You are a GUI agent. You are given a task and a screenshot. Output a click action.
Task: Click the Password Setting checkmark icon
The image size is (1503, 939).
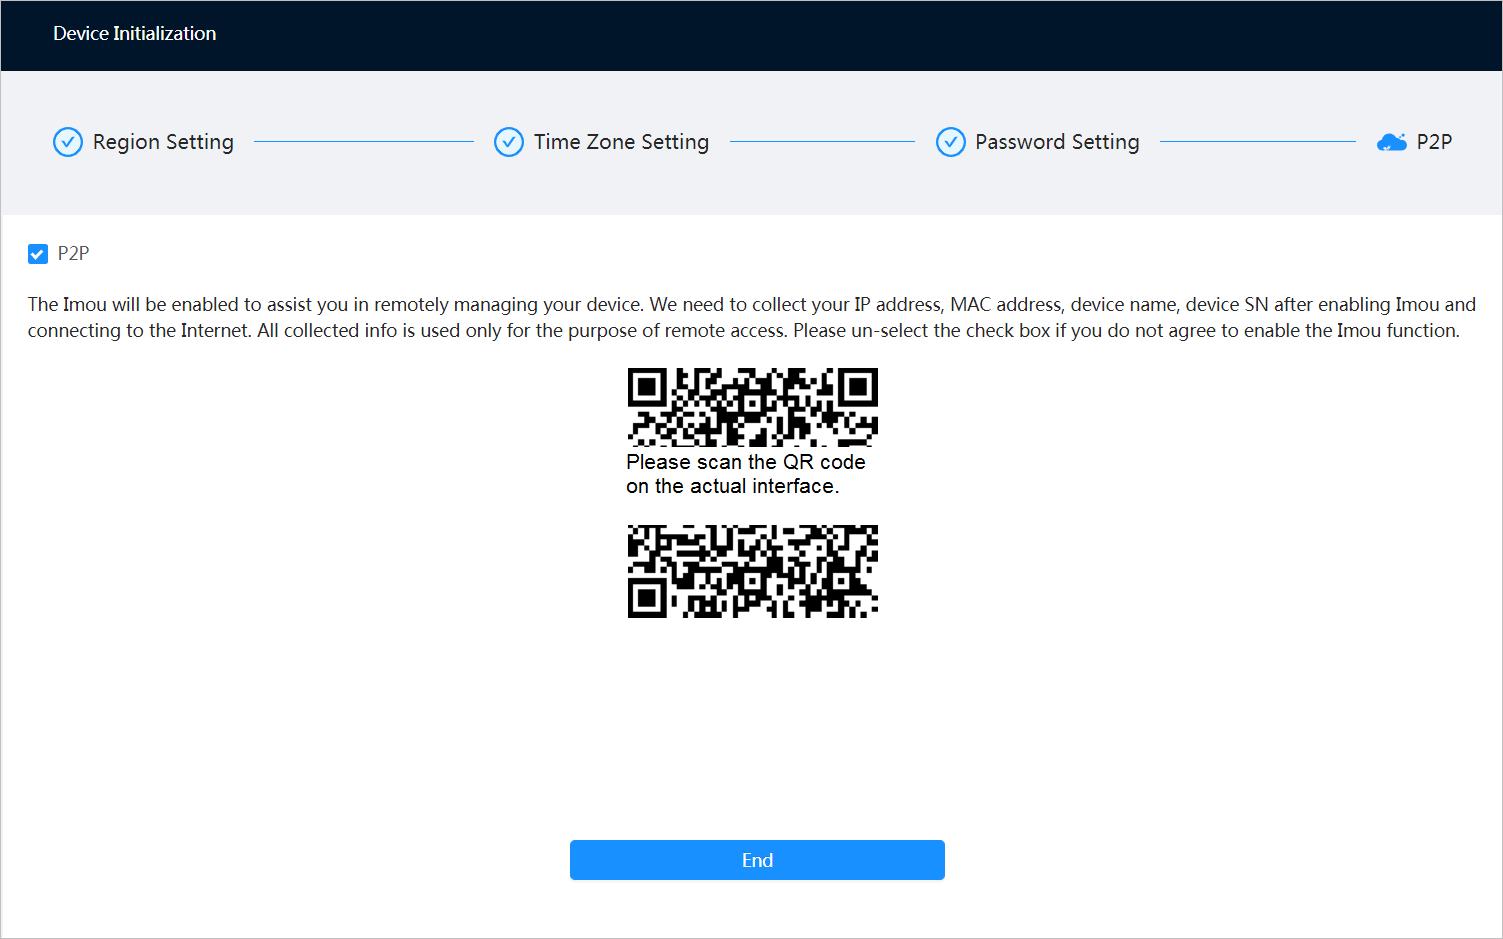(950, 142)
